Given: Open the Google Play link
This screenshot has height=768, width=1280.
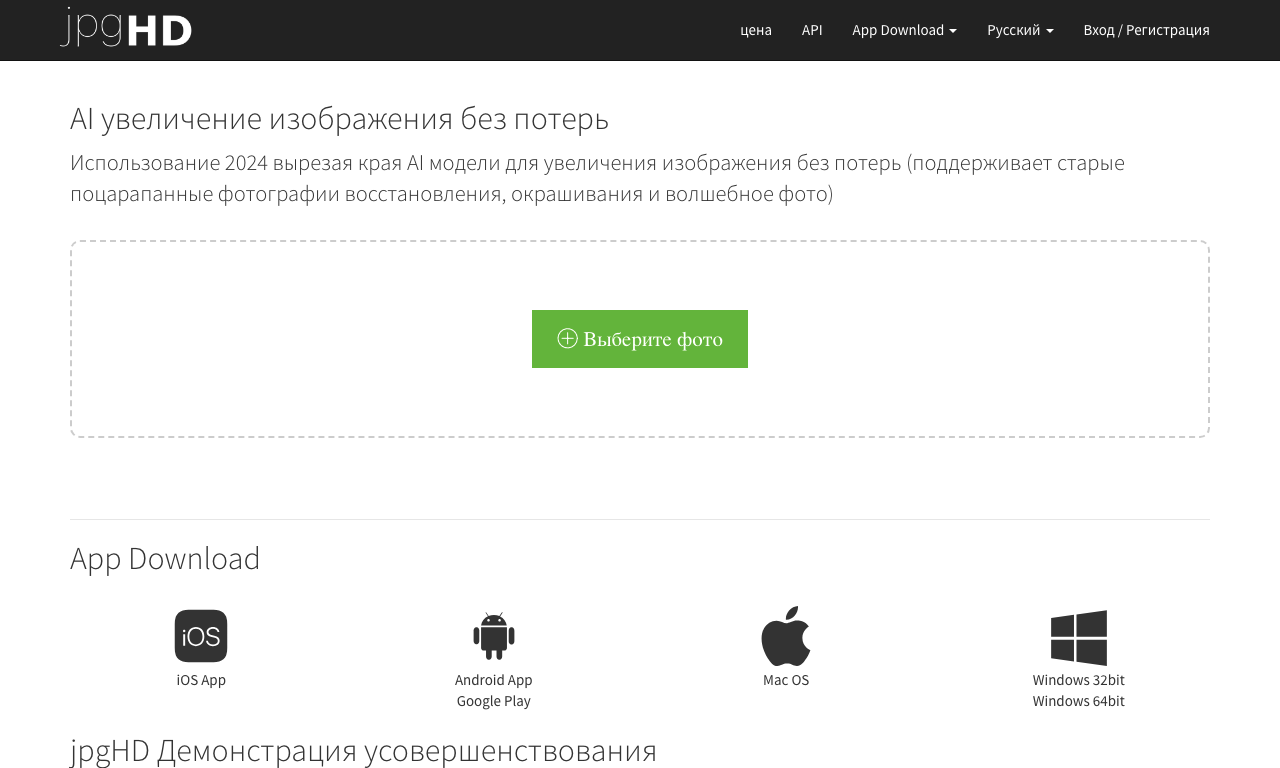Looking at the screenshot, I should [494, 701].
